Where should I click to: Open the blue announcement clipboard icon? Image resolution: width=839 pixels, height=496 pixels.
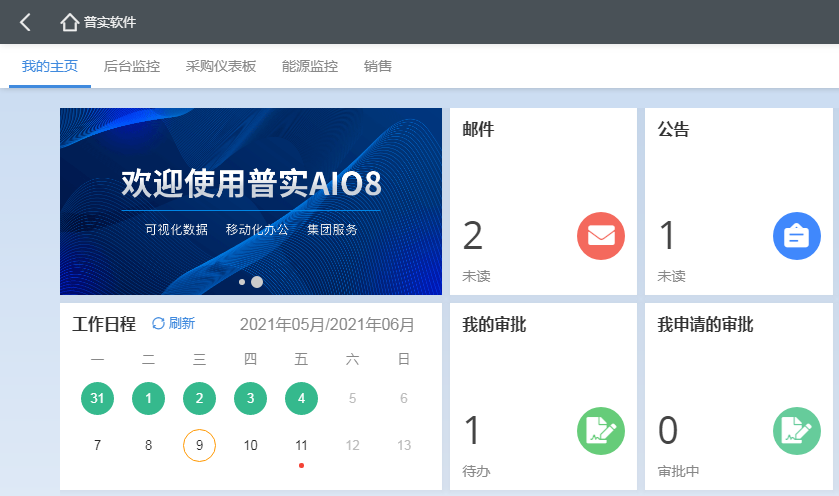797,236
